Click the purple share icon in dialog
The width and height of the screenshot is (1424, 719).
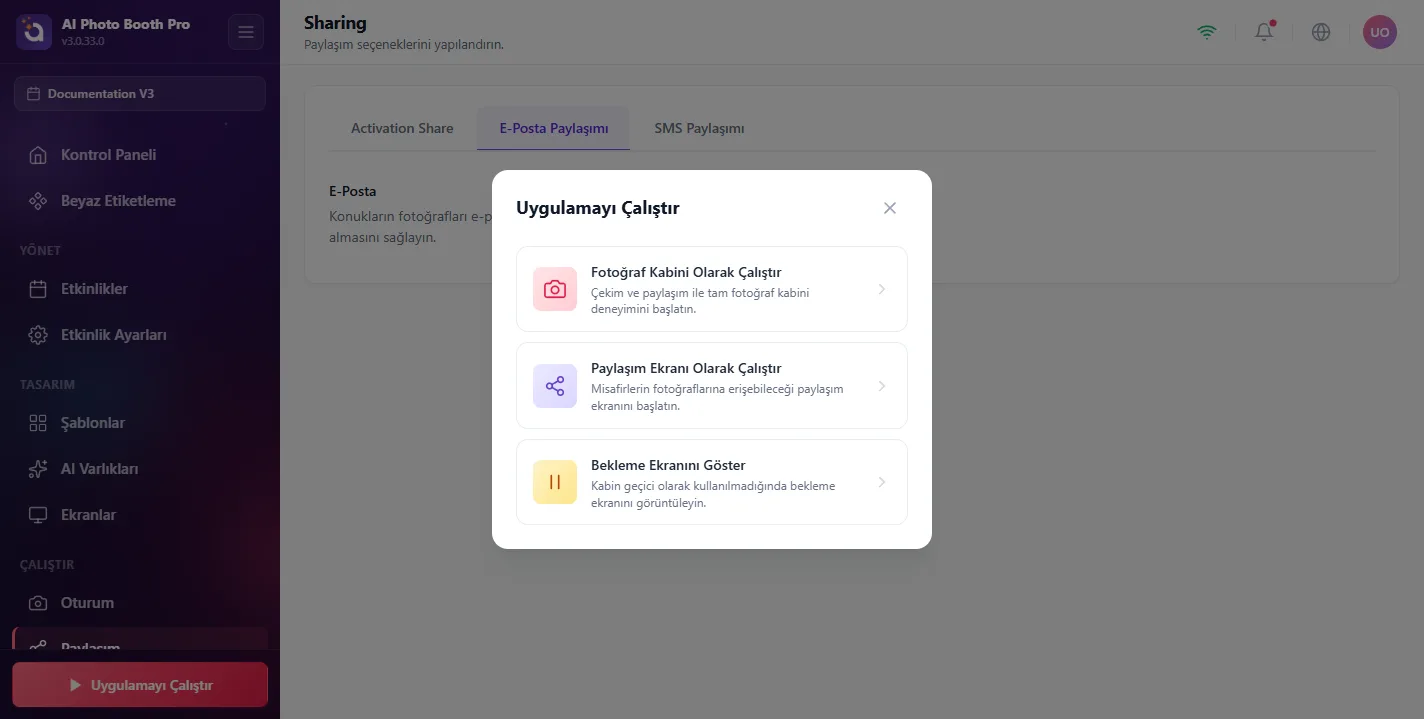tap(555, 386)
